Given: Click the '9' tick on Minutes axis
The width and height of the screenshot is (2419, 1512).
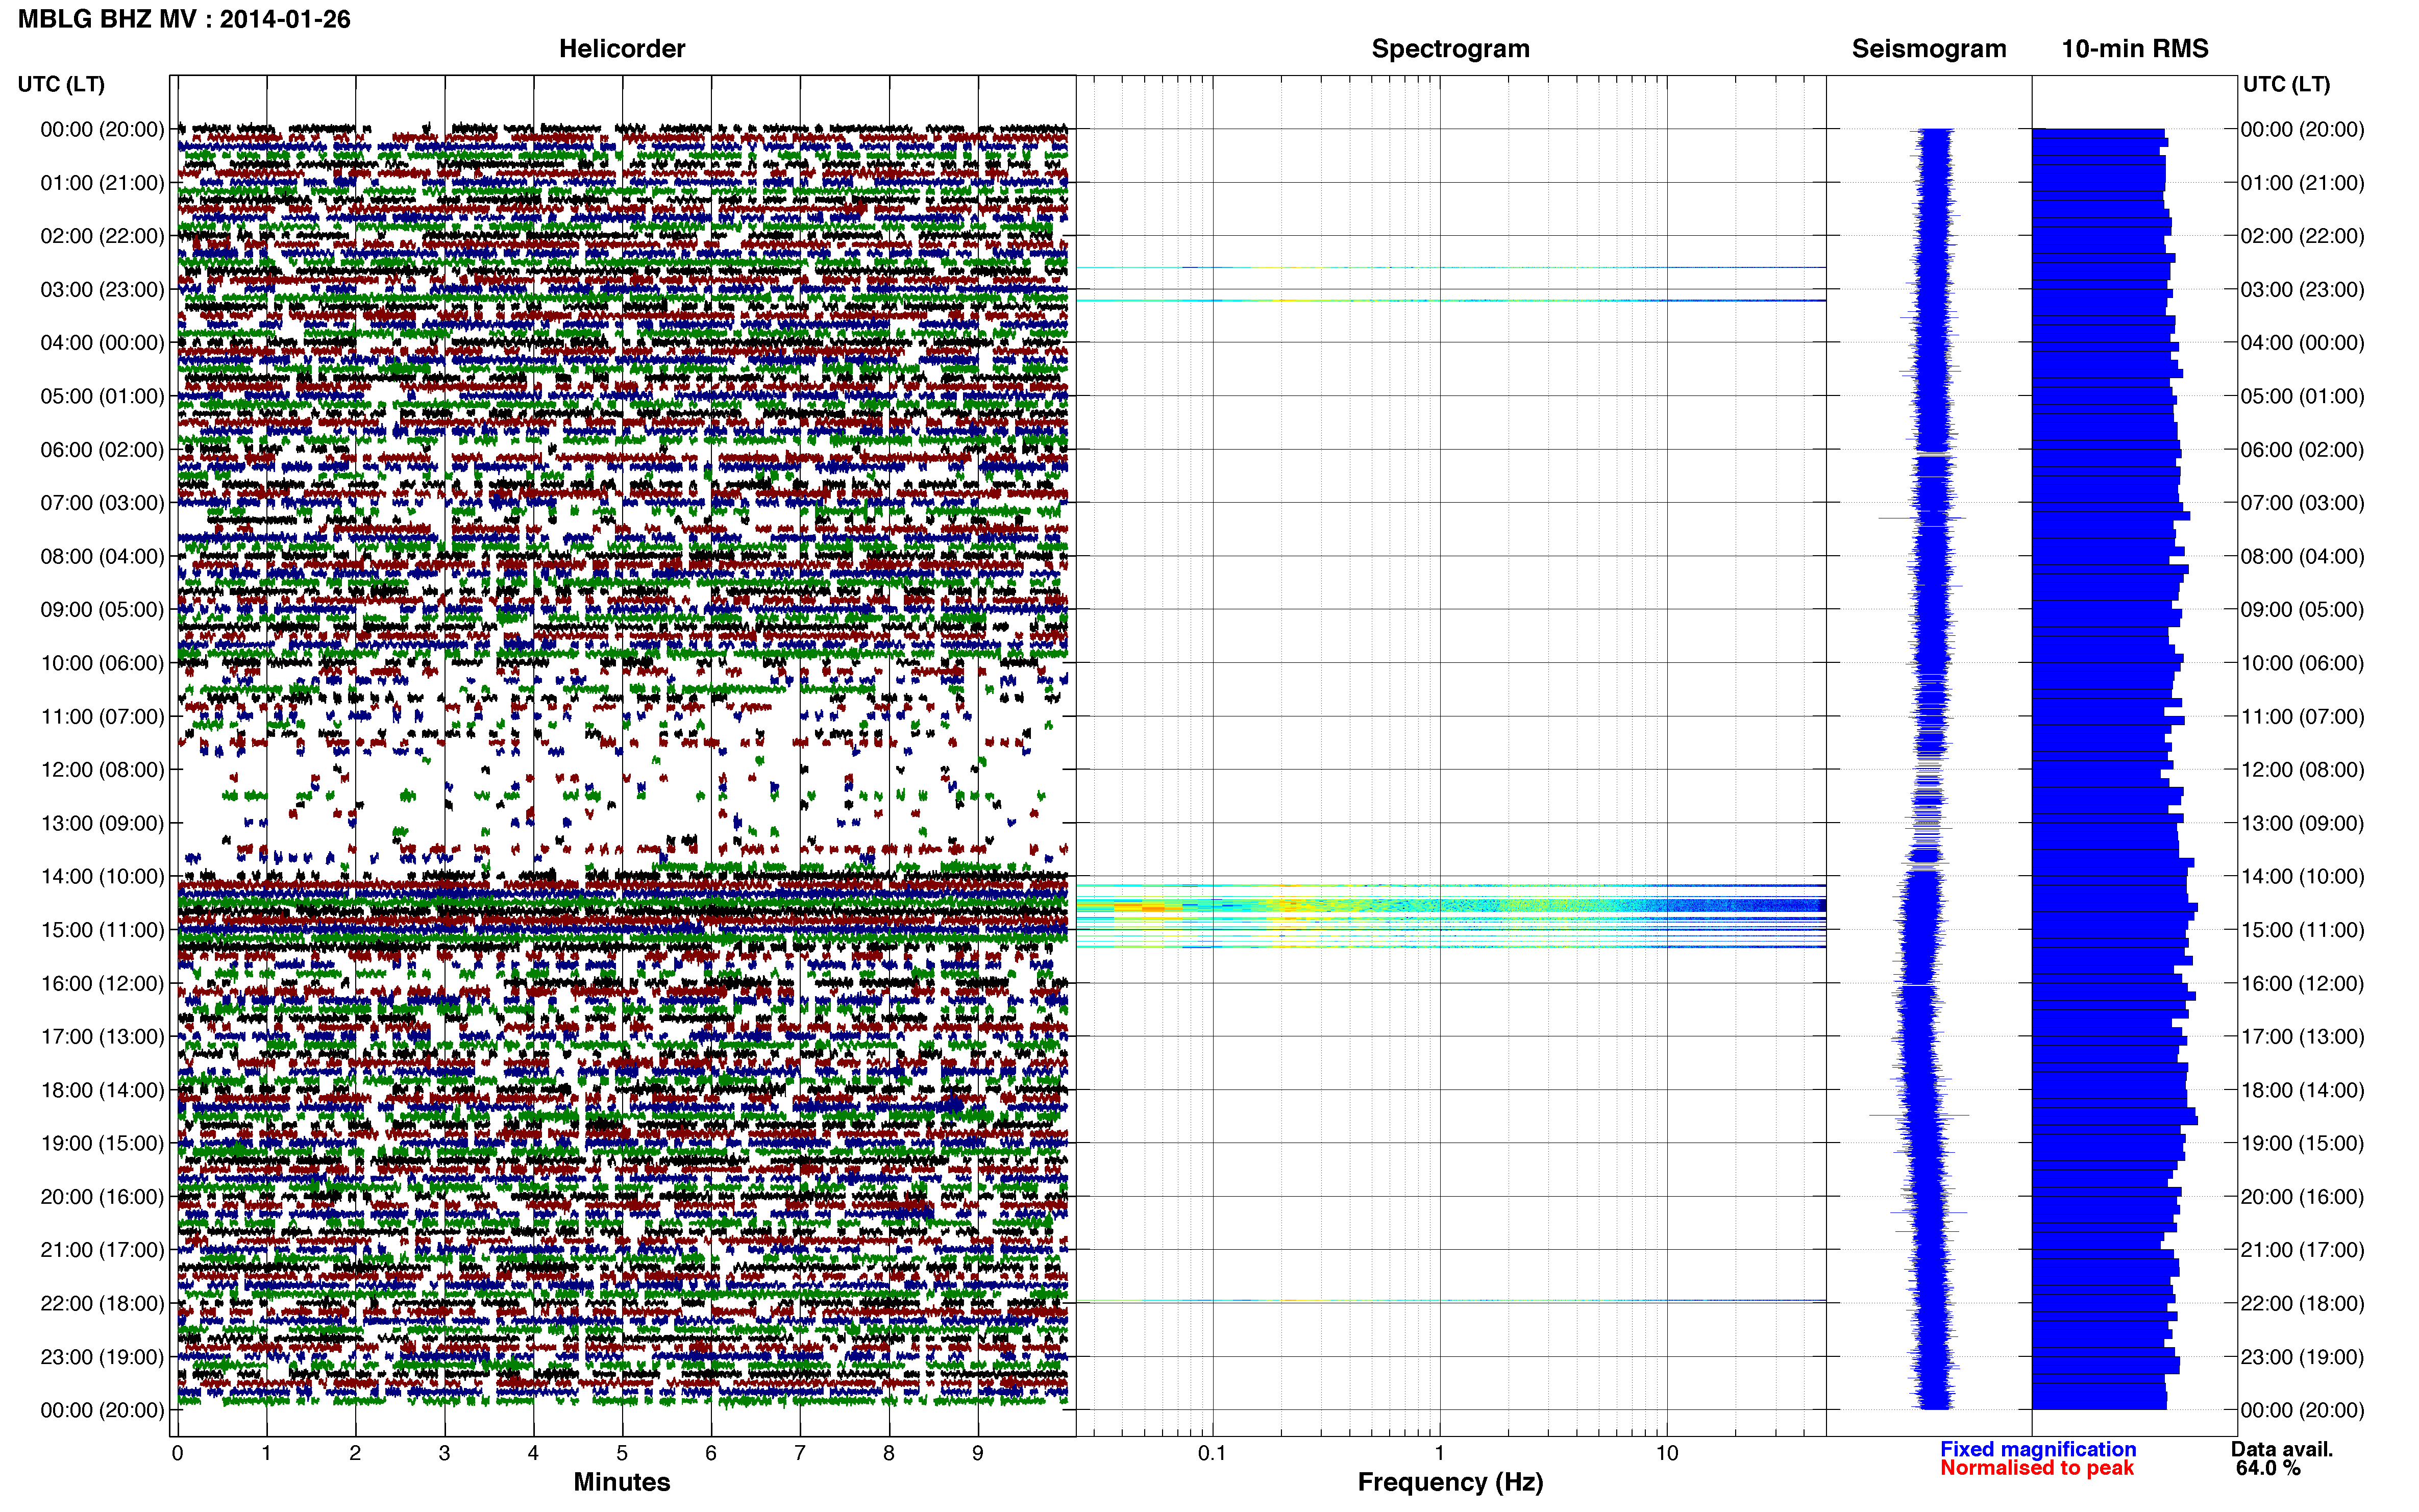Looking at the screenshot, I should pos(978,1453).
